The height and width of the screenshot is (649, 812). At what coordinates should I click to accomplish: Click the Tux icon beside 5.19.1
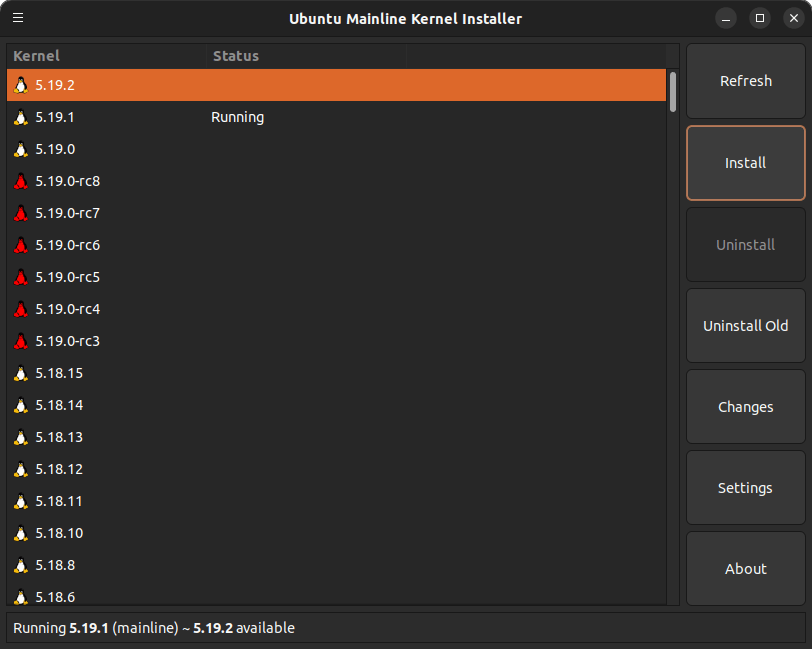click(x=21, y=117)
